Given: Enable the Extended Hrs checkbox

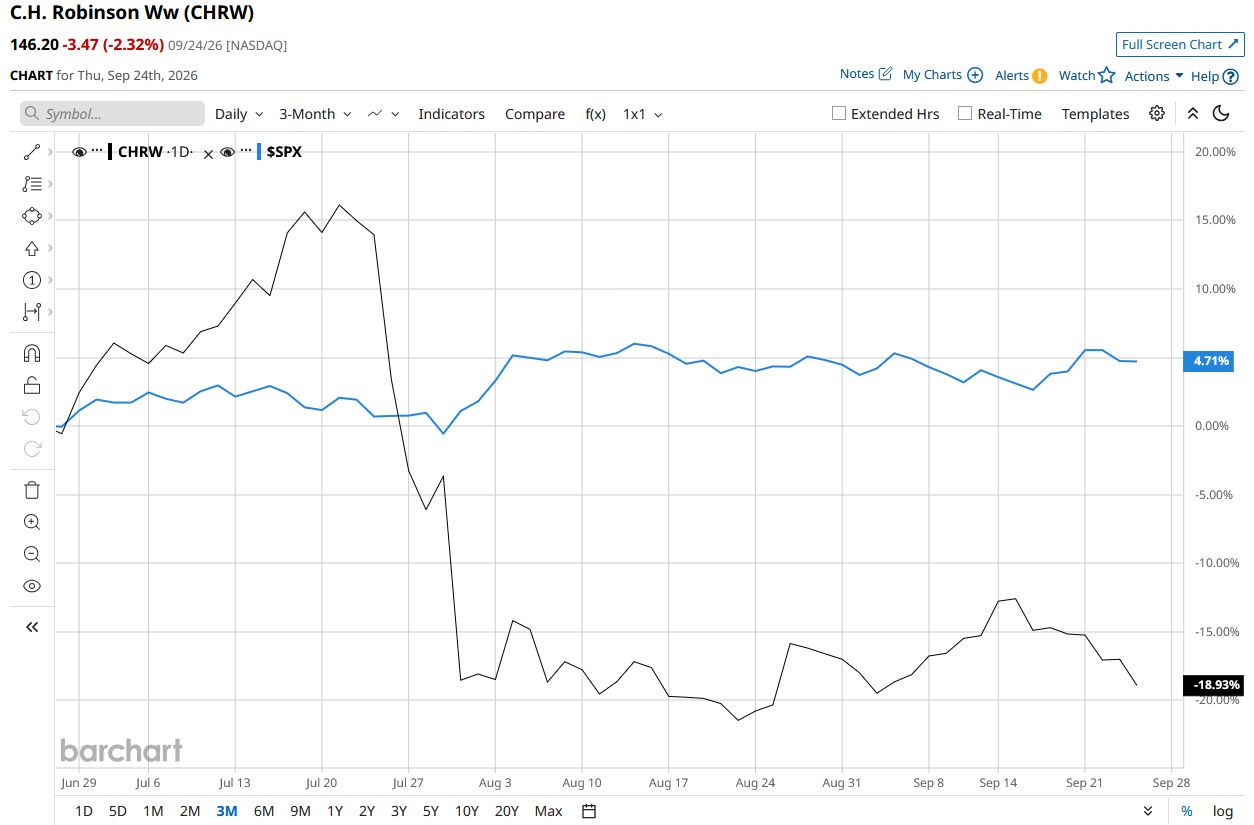Looking at the screenshot, I should click(839, 113).
